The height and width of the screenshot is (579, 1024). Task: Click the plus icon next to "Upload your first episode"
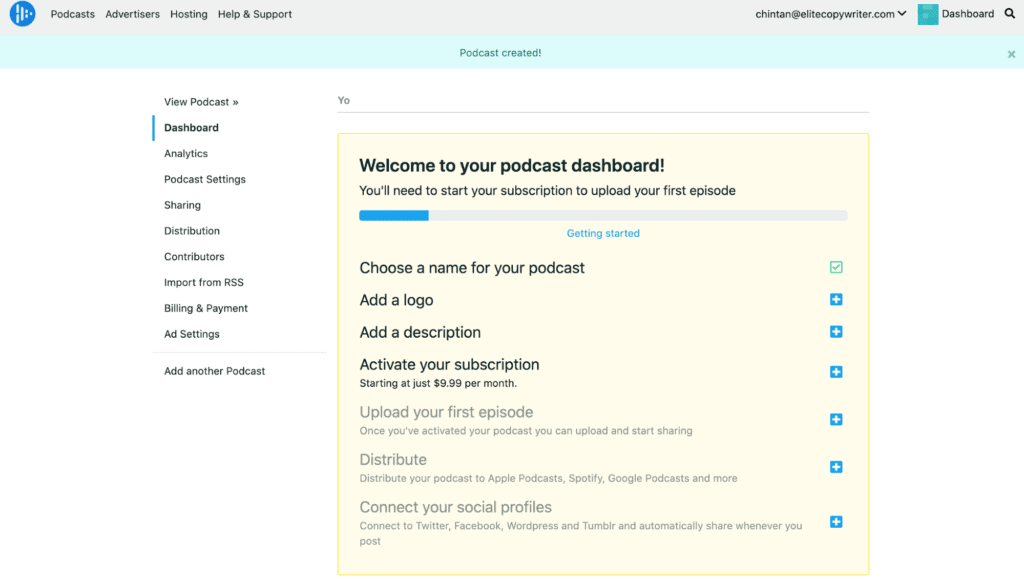(x=836, y=419)
